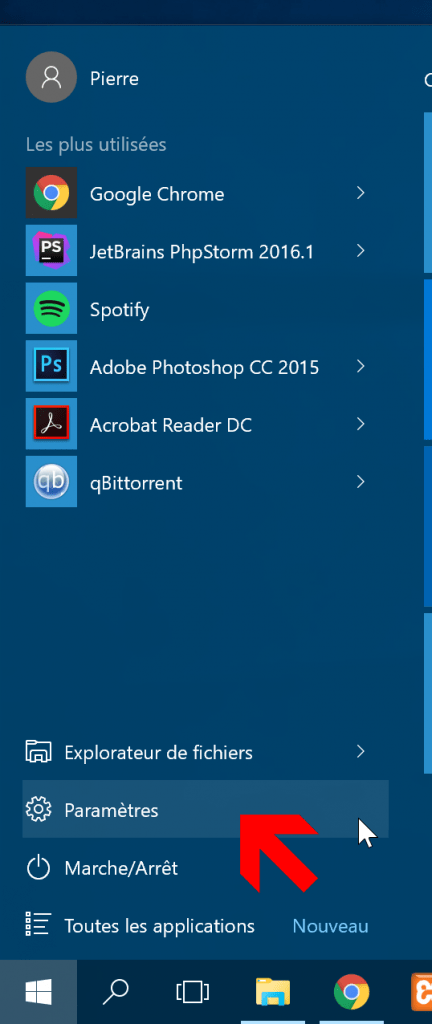Click the Marche/Arrêt power icon
Image resolution: width=432 pixels, height=1024 pixels.
(x=38, y=868)
